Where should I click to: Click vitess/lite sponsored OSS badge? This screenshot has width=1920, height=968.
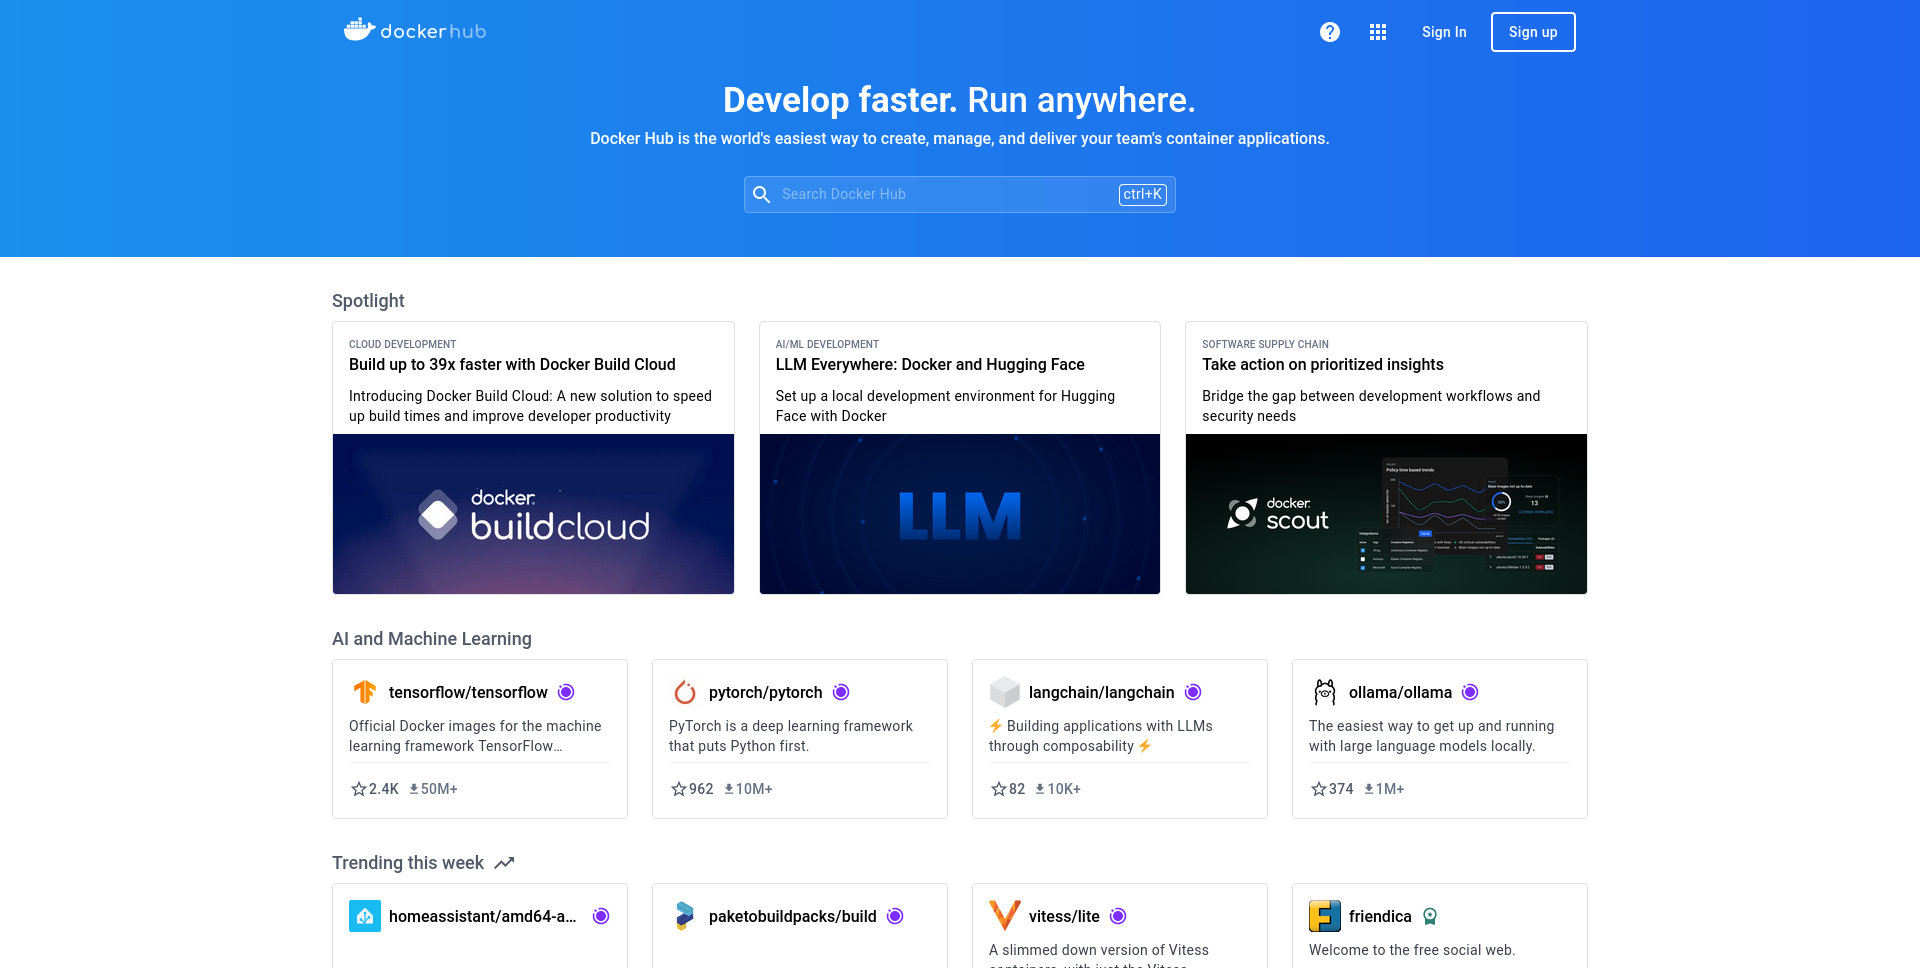point(1118,916)
